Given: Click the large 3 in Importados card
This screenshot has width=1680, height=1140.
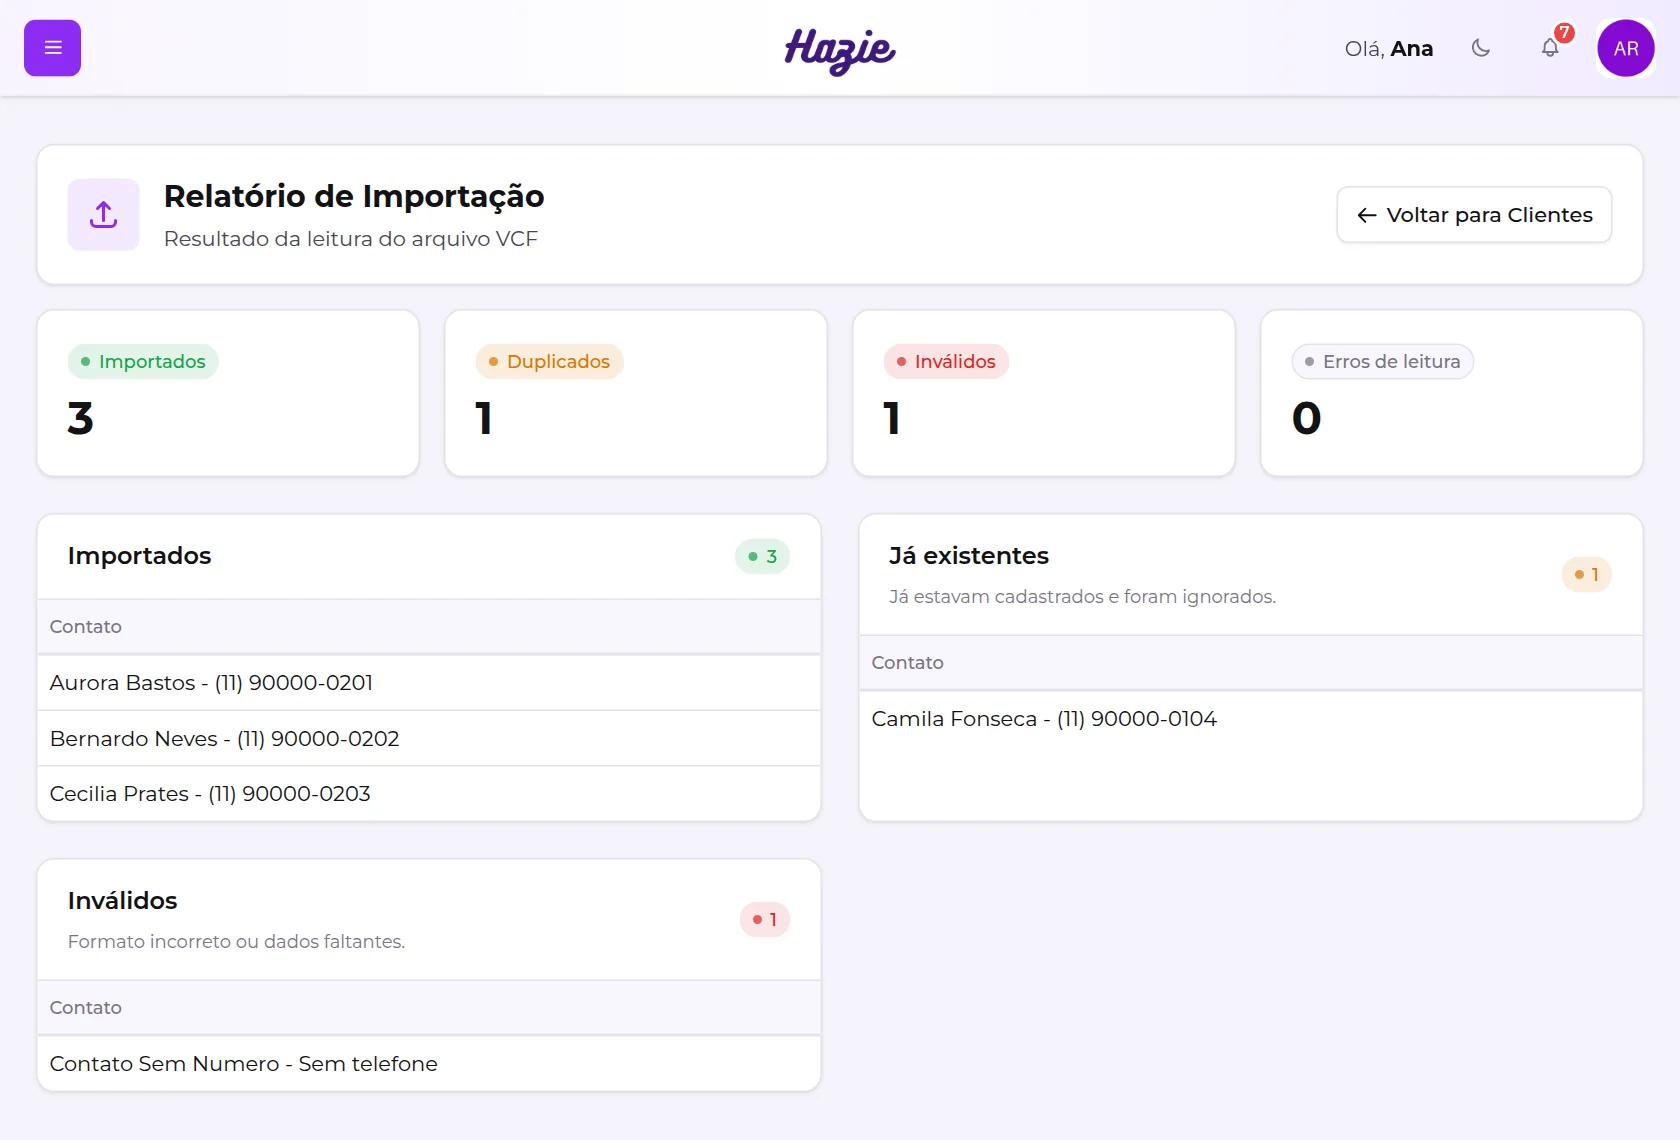Looking at the screenshot, I should [x=80, y=418].
